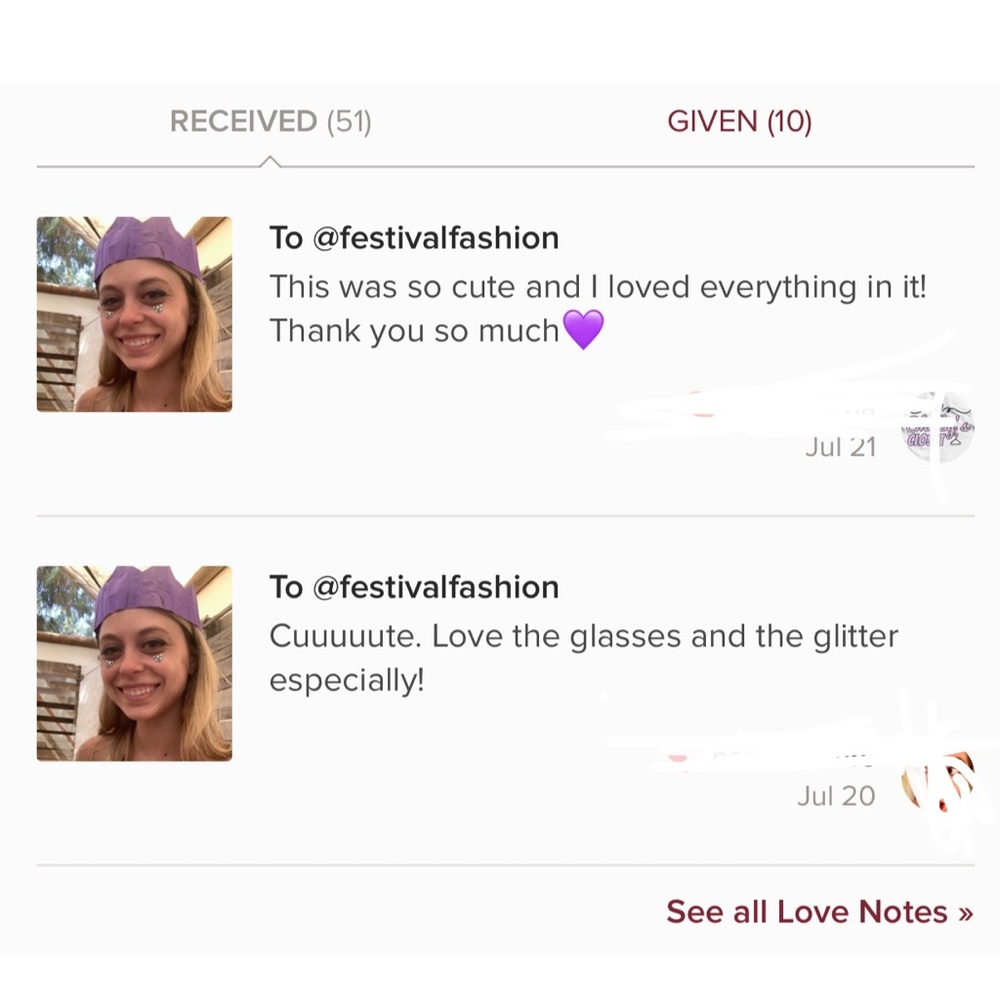This screenshot has width=1000, height=1000.
Task: Click the Jul 21 date stamp
Action: pyautogui.click(x=841, y=447)
